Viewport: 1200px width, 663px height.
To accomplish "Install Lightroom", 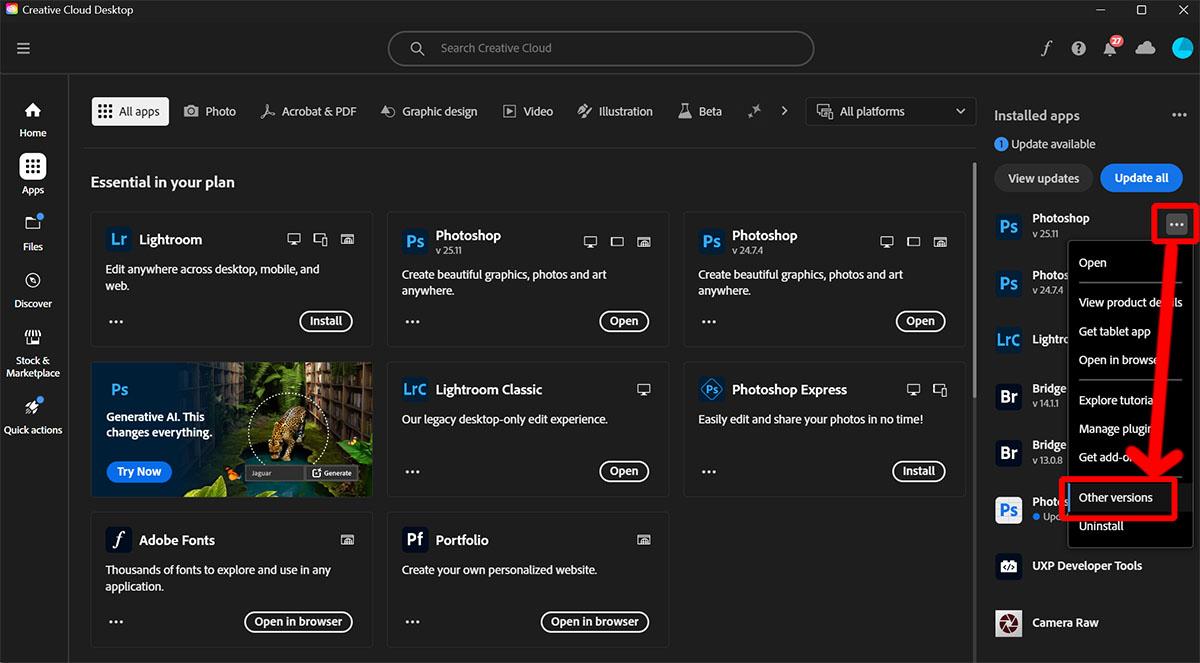I will pyautogui.click(x=326, y=321).
